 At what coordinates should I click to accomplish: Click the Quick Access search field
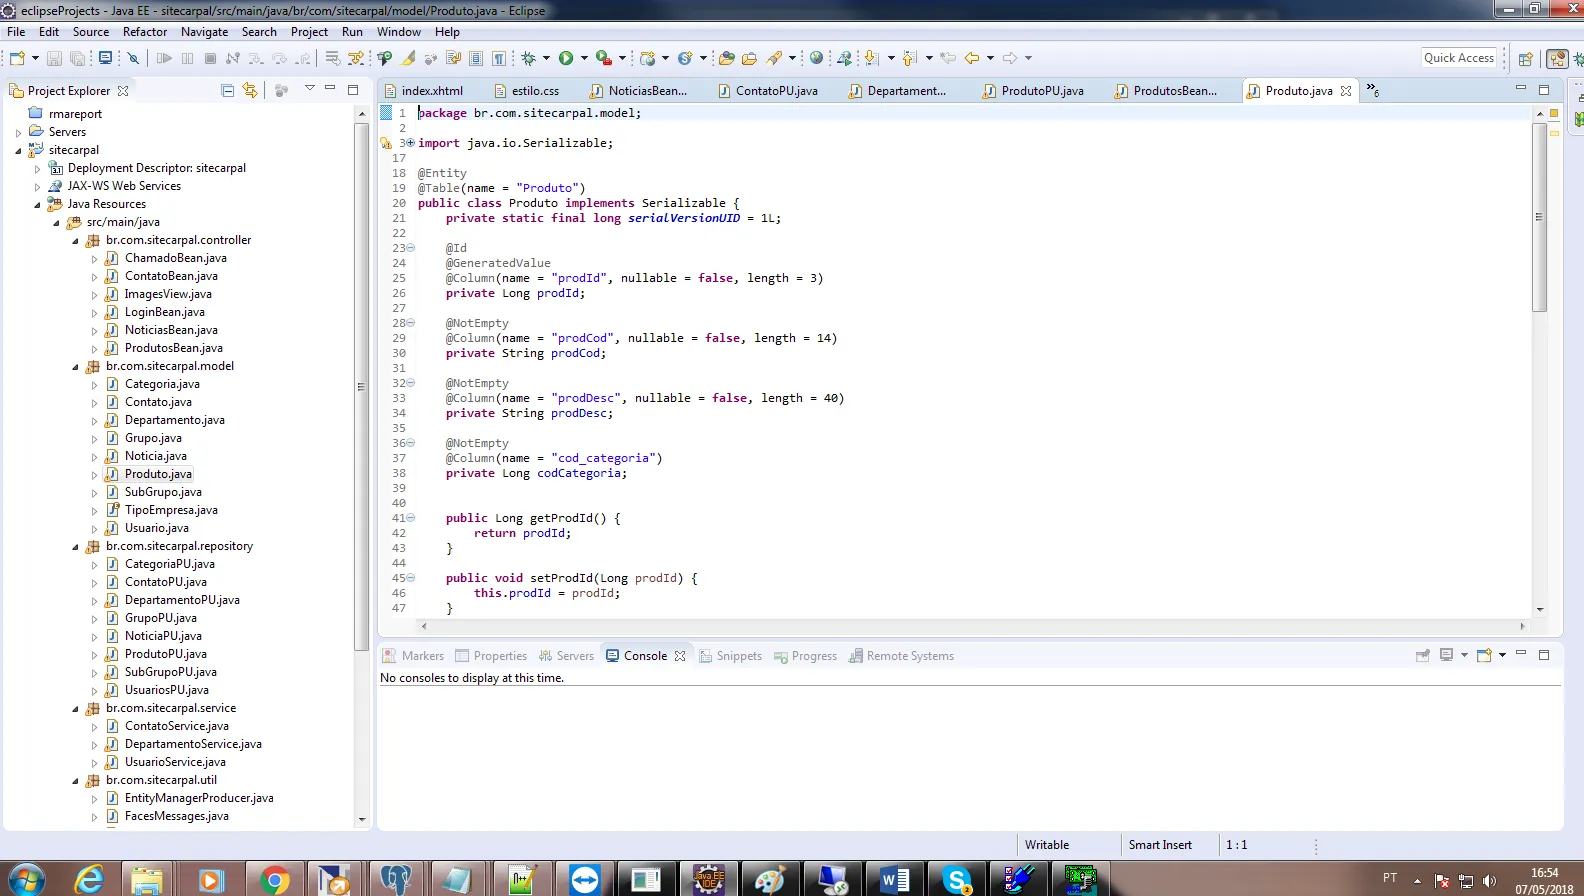click(x=1458, y=58)
